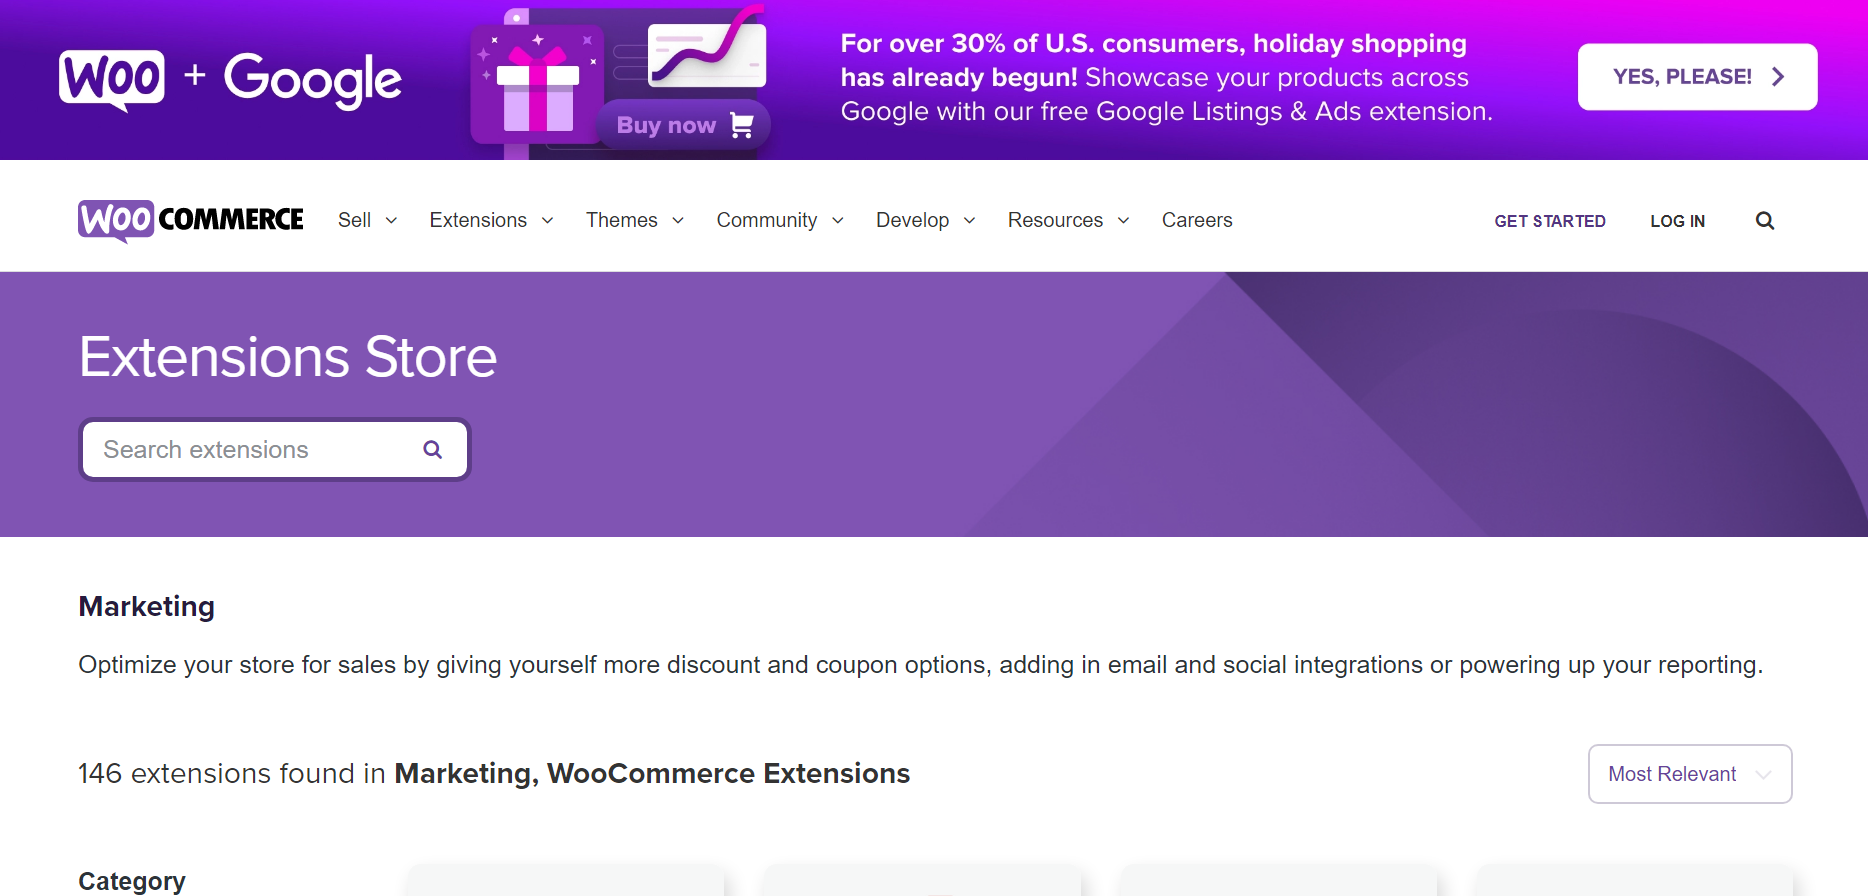Viewport: 1868px width, 896px height.
Task: Open the Most Relevant sort dropdown
Action: pos(1689,773)
